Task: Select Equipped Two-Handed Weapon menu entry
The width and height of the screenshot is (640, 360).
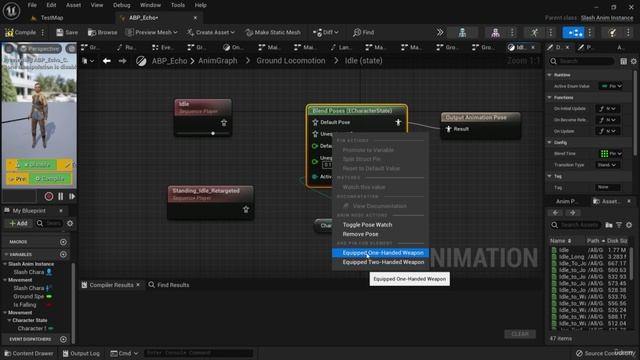Action: click(x=380, y=262)
